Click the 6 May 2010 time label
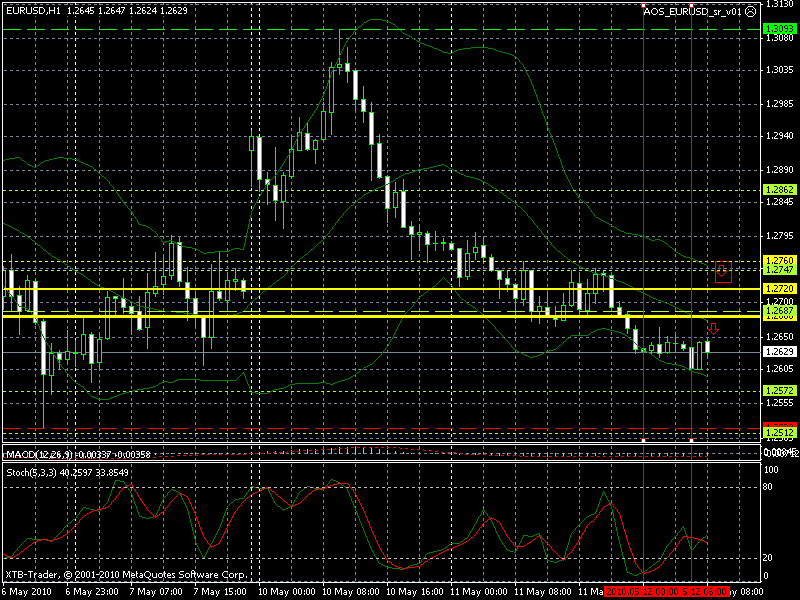800x600 pixels. pyautogui.click(x=27, y=591)
